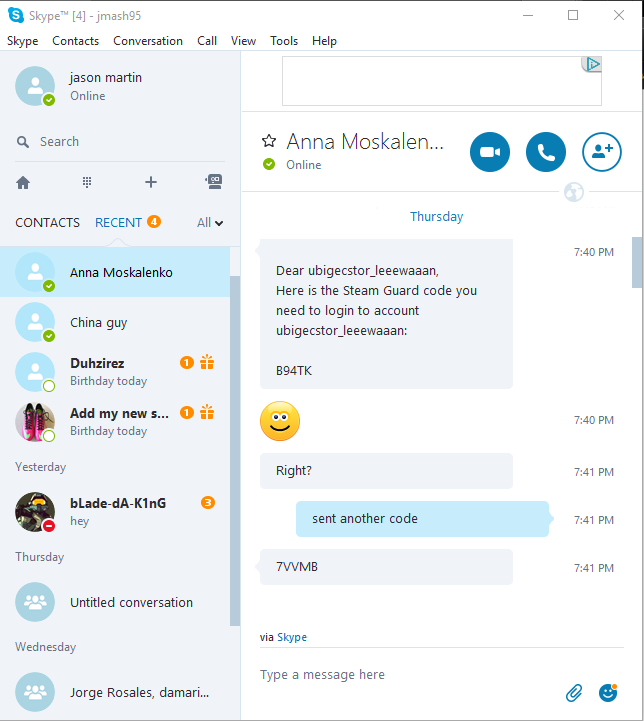This screenshot has width=644, height=721.
Task: Minimize the Skype window
Action: coord(528,15)
